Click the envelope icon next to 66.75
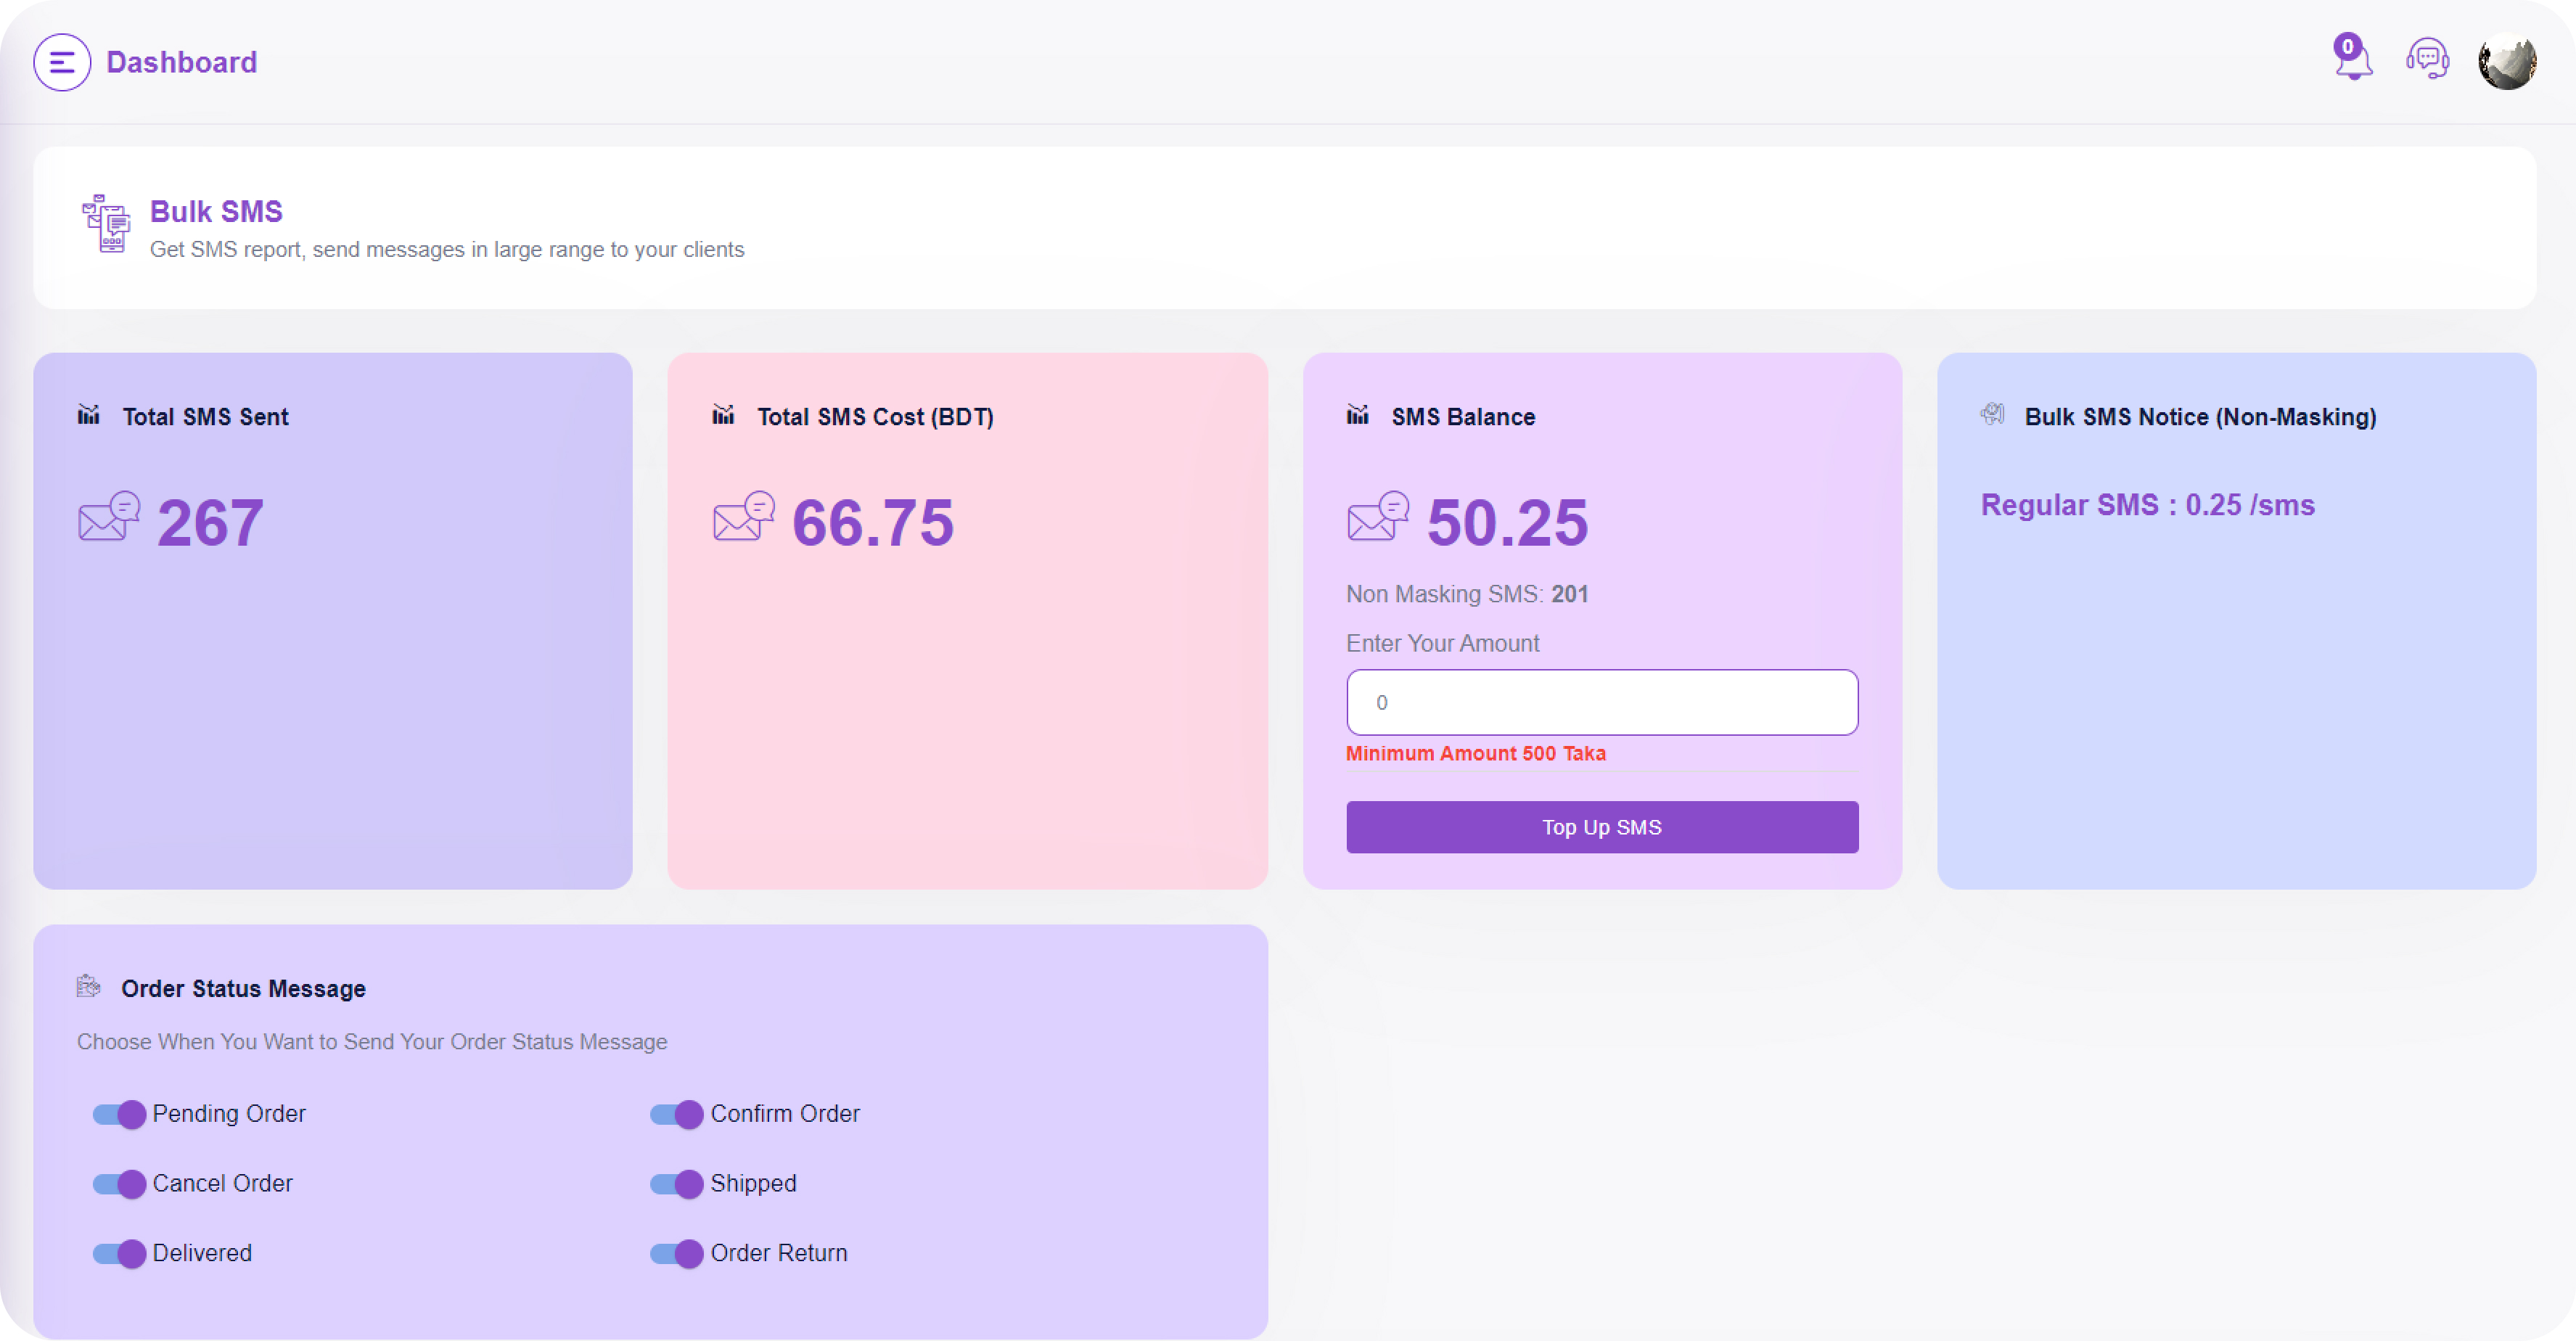Image resolution: width=2576 pixels, height=1341 pixels. click(744, 517)
